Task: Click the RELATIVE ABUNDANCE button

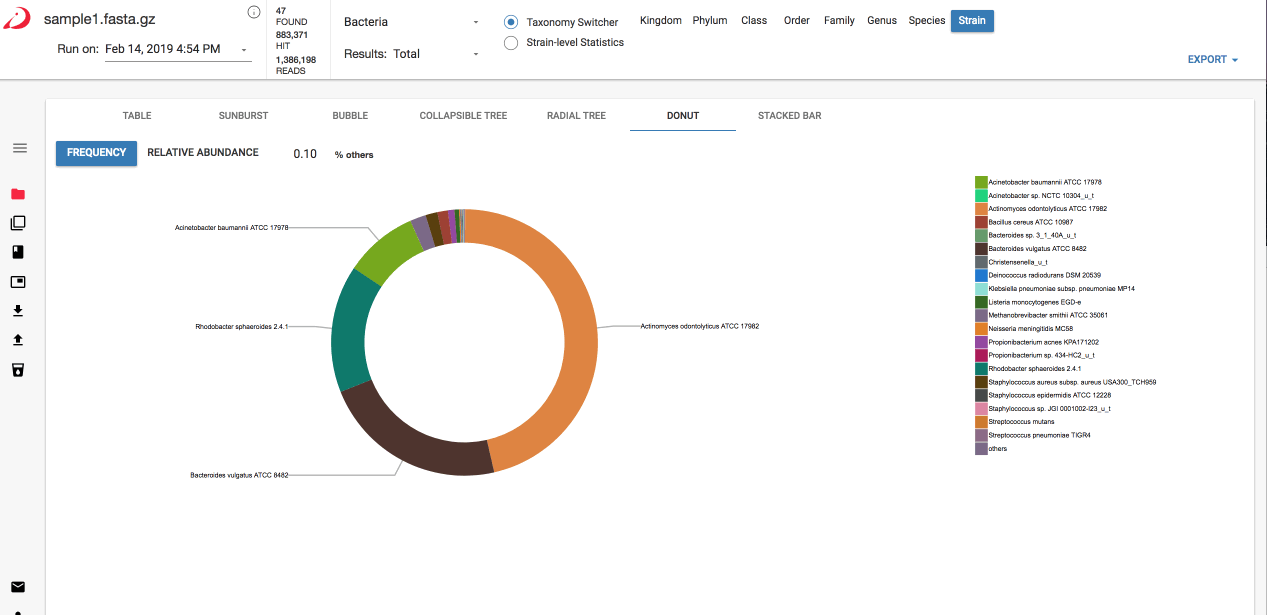Action: click(203, 153)
